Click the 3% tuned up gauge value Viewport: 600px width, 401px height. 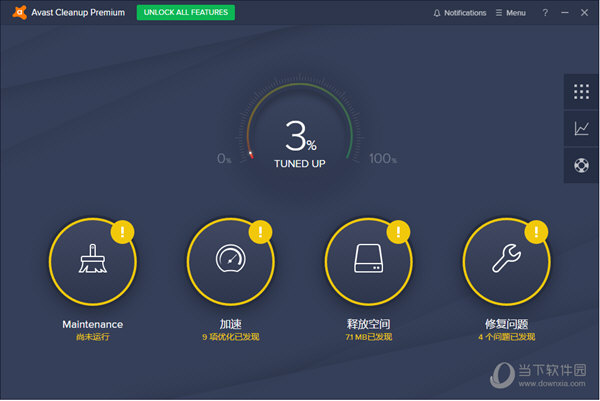coord(301,136)
